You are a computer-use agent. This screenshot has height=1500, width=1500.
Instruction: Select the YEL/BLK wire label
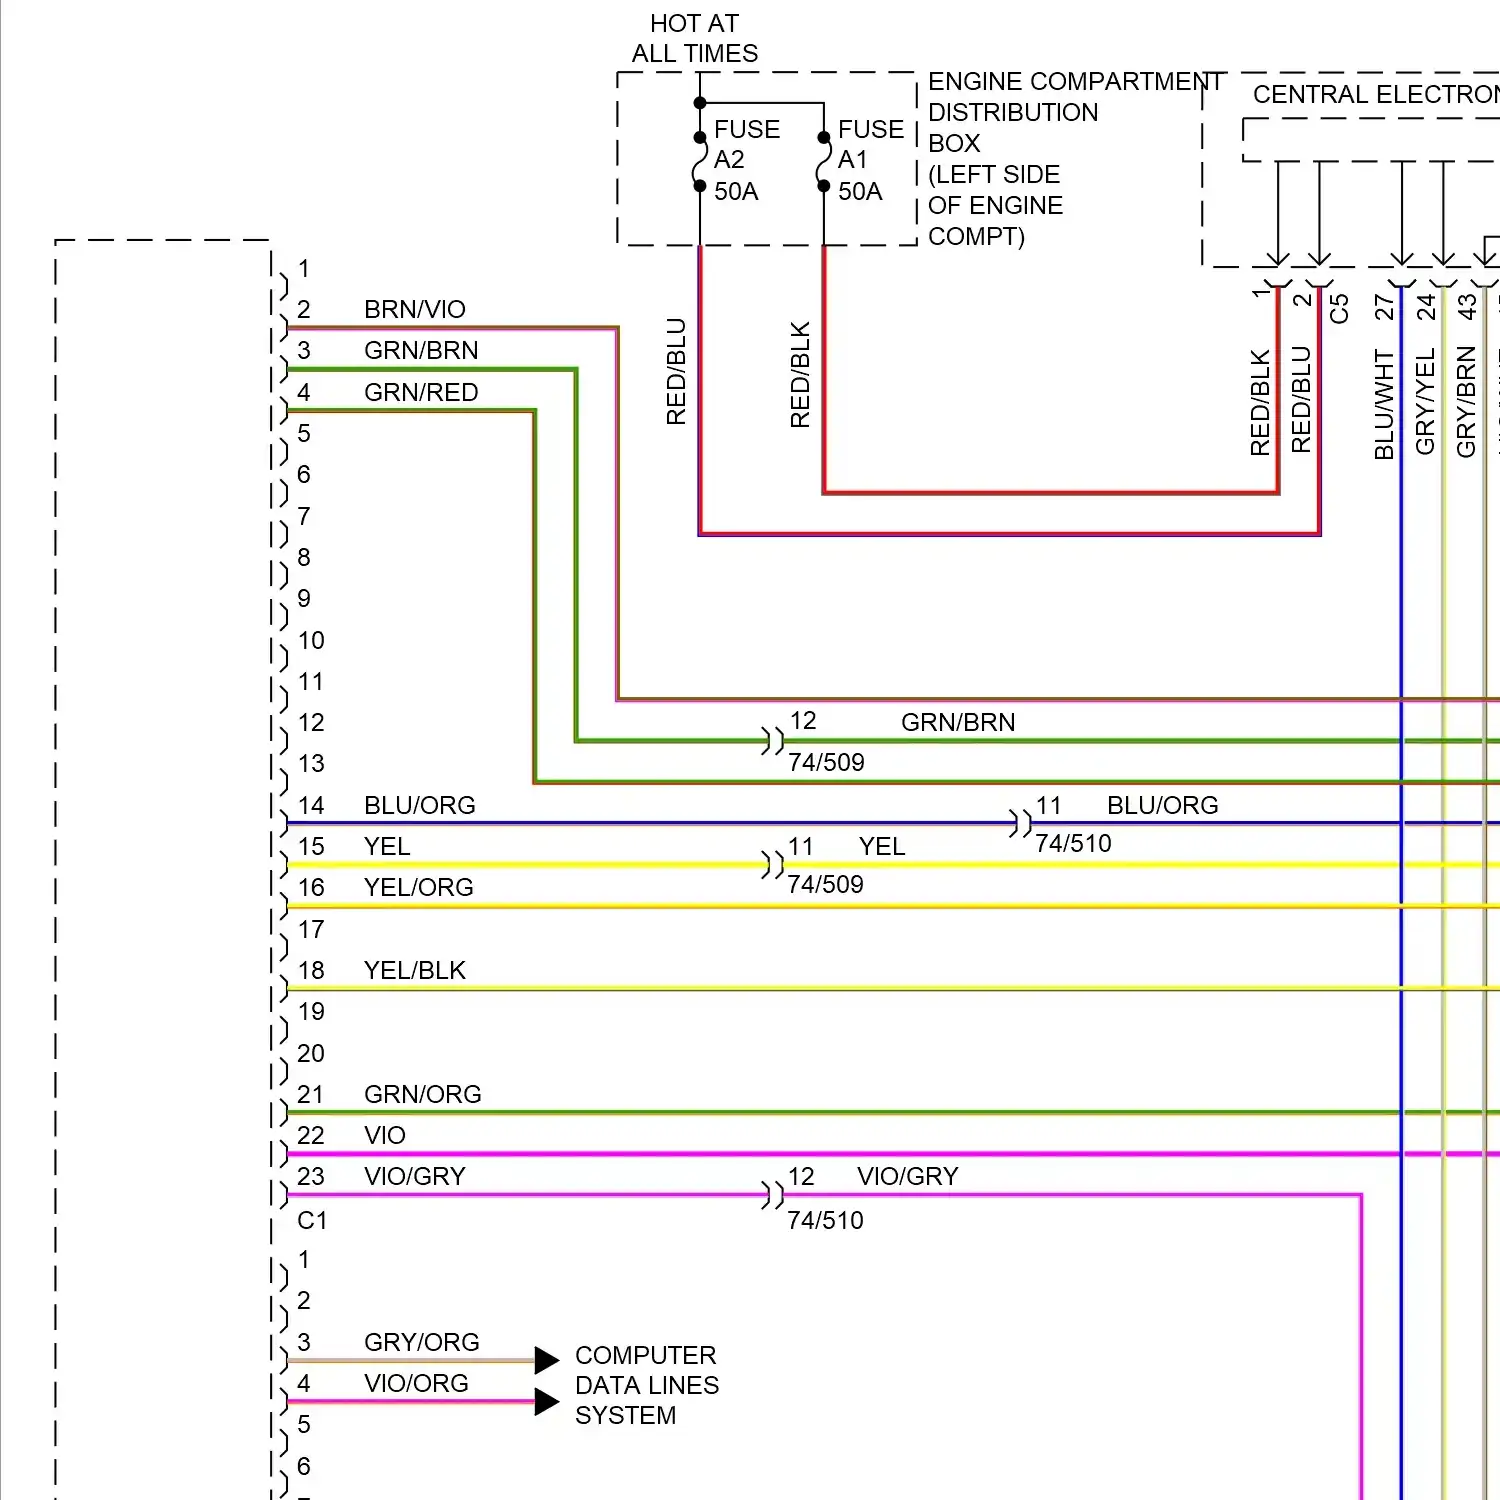415,970
